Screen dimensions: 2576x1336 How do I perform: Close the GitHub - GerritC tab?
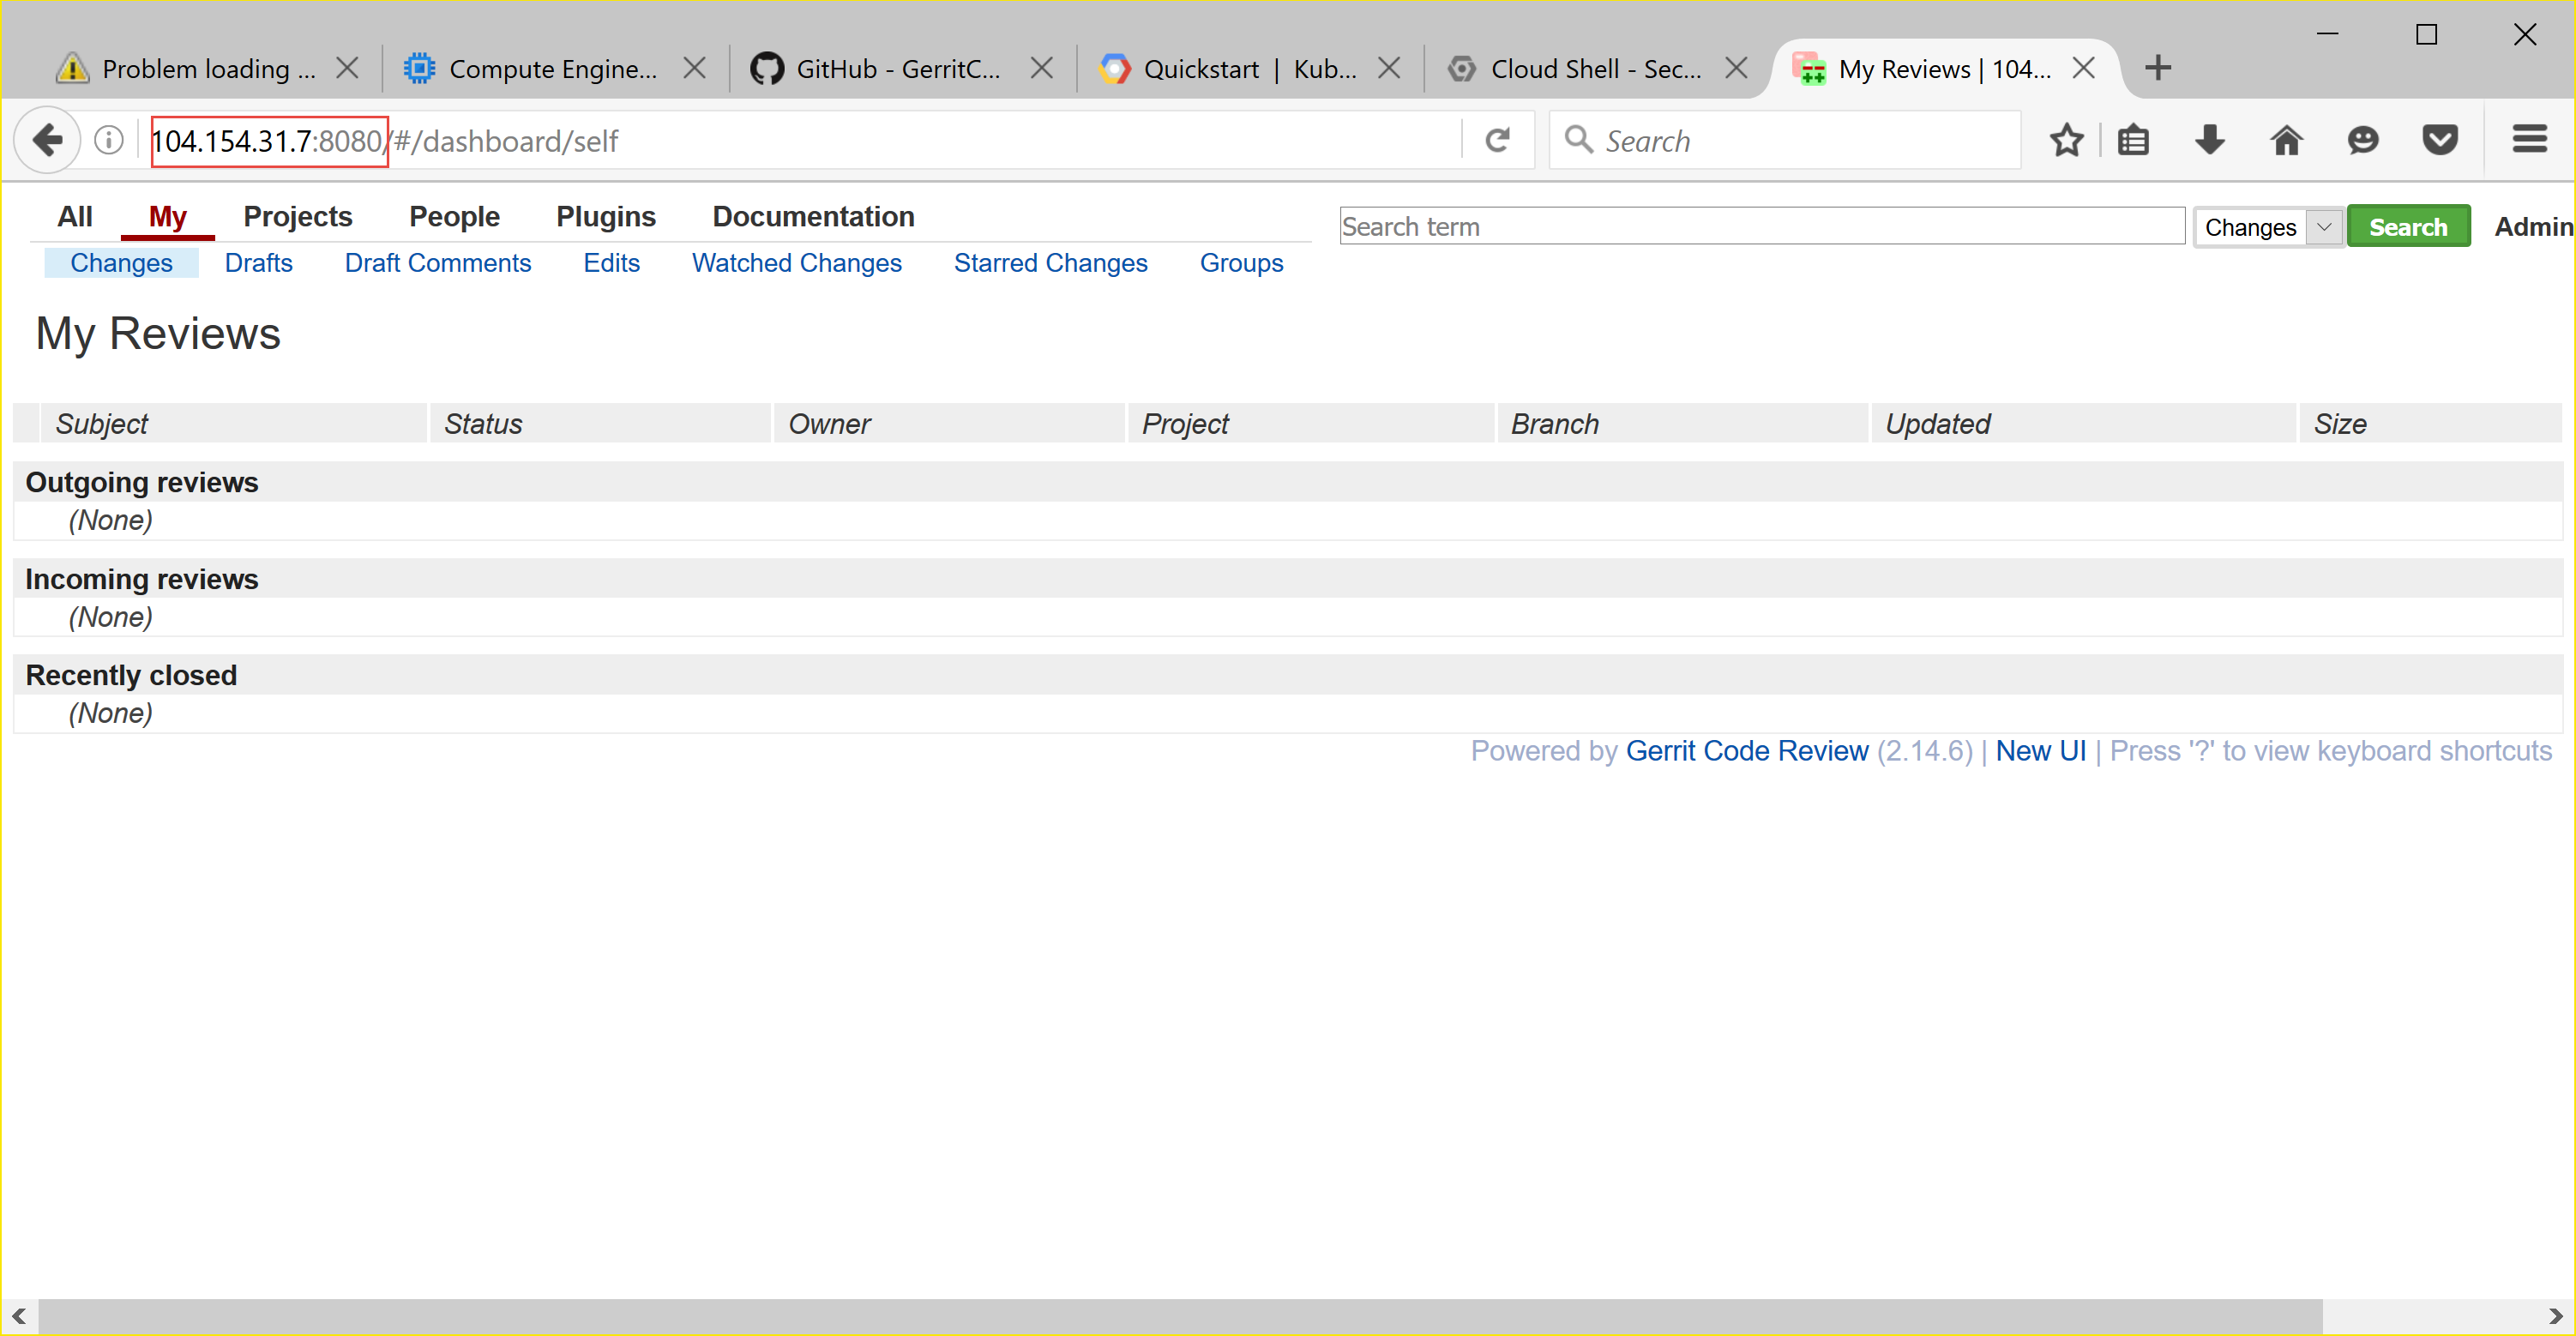point(1041,68)
